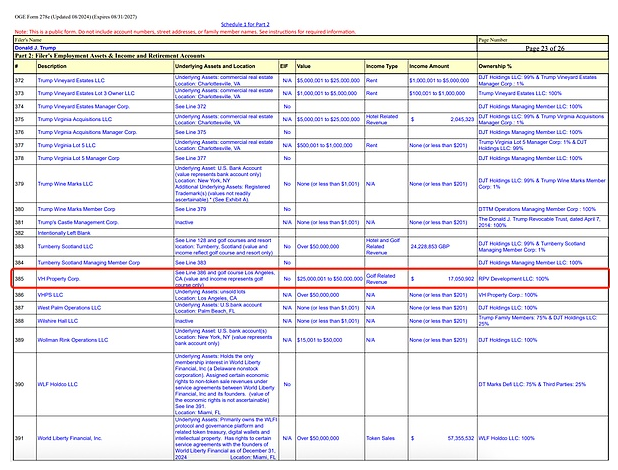Open the 'Schedule 1 for Part 2' link

[245, 24]
